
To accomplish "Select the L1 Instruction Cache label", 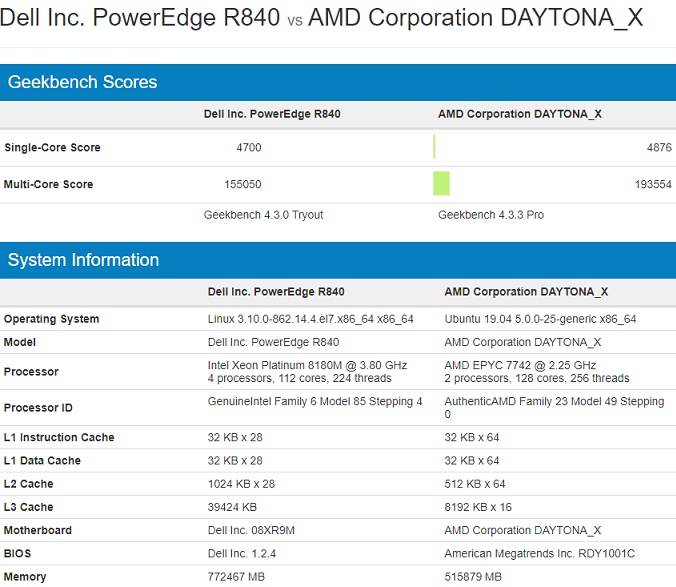I will click(59, 437).
